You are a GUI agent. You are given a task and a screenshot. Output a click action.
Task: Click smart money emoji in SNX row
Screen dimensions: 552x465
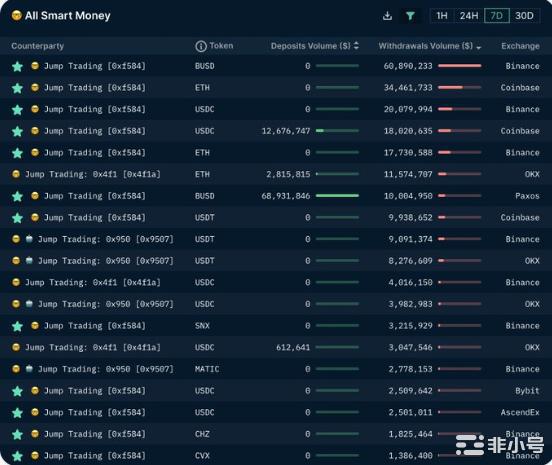coord(35,326)
